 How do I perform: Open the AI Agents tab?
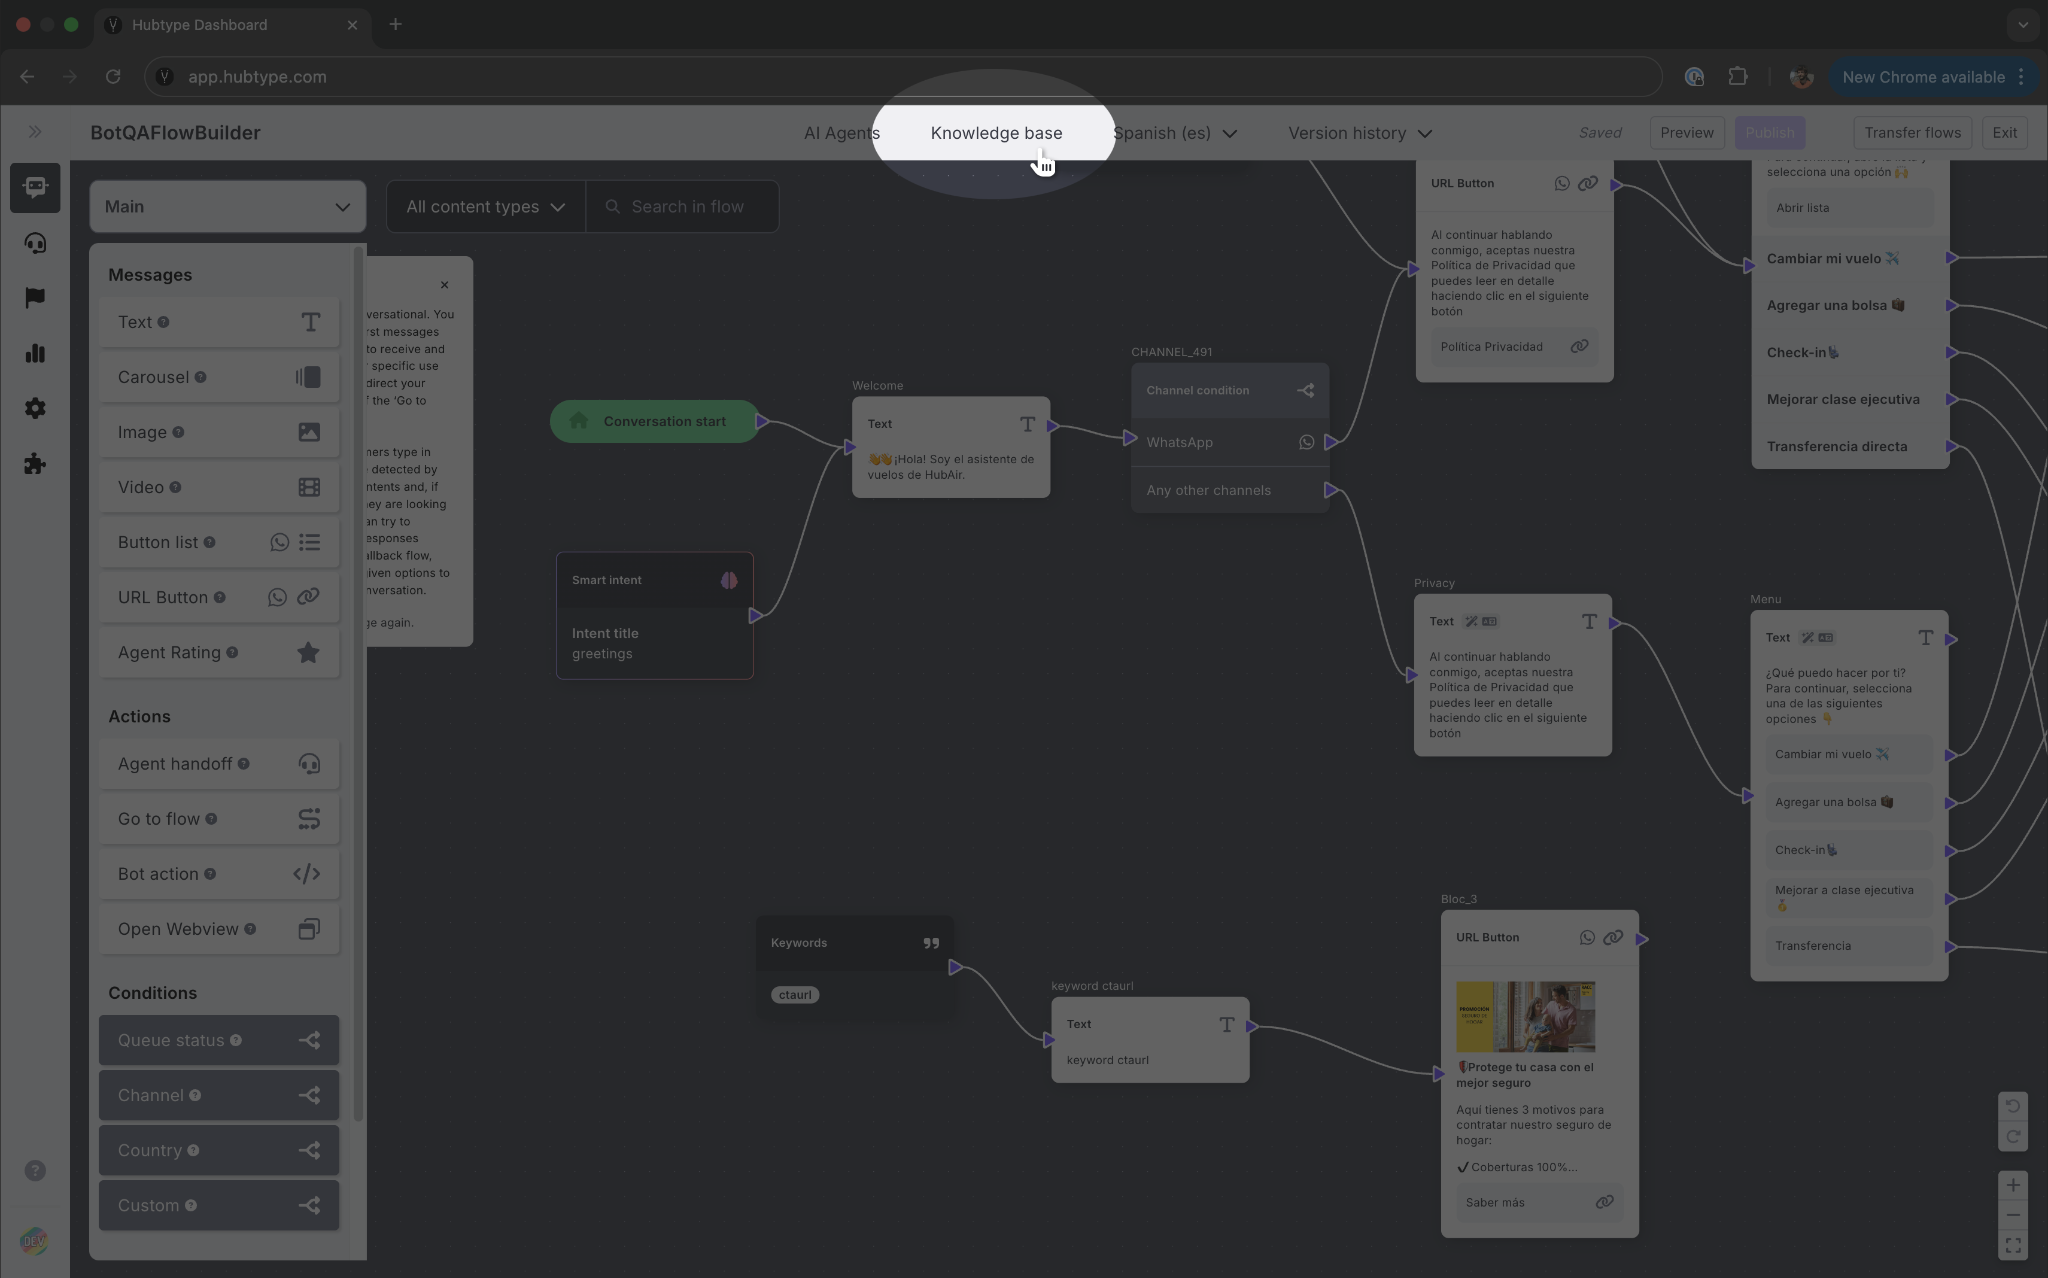click(840, 133)
